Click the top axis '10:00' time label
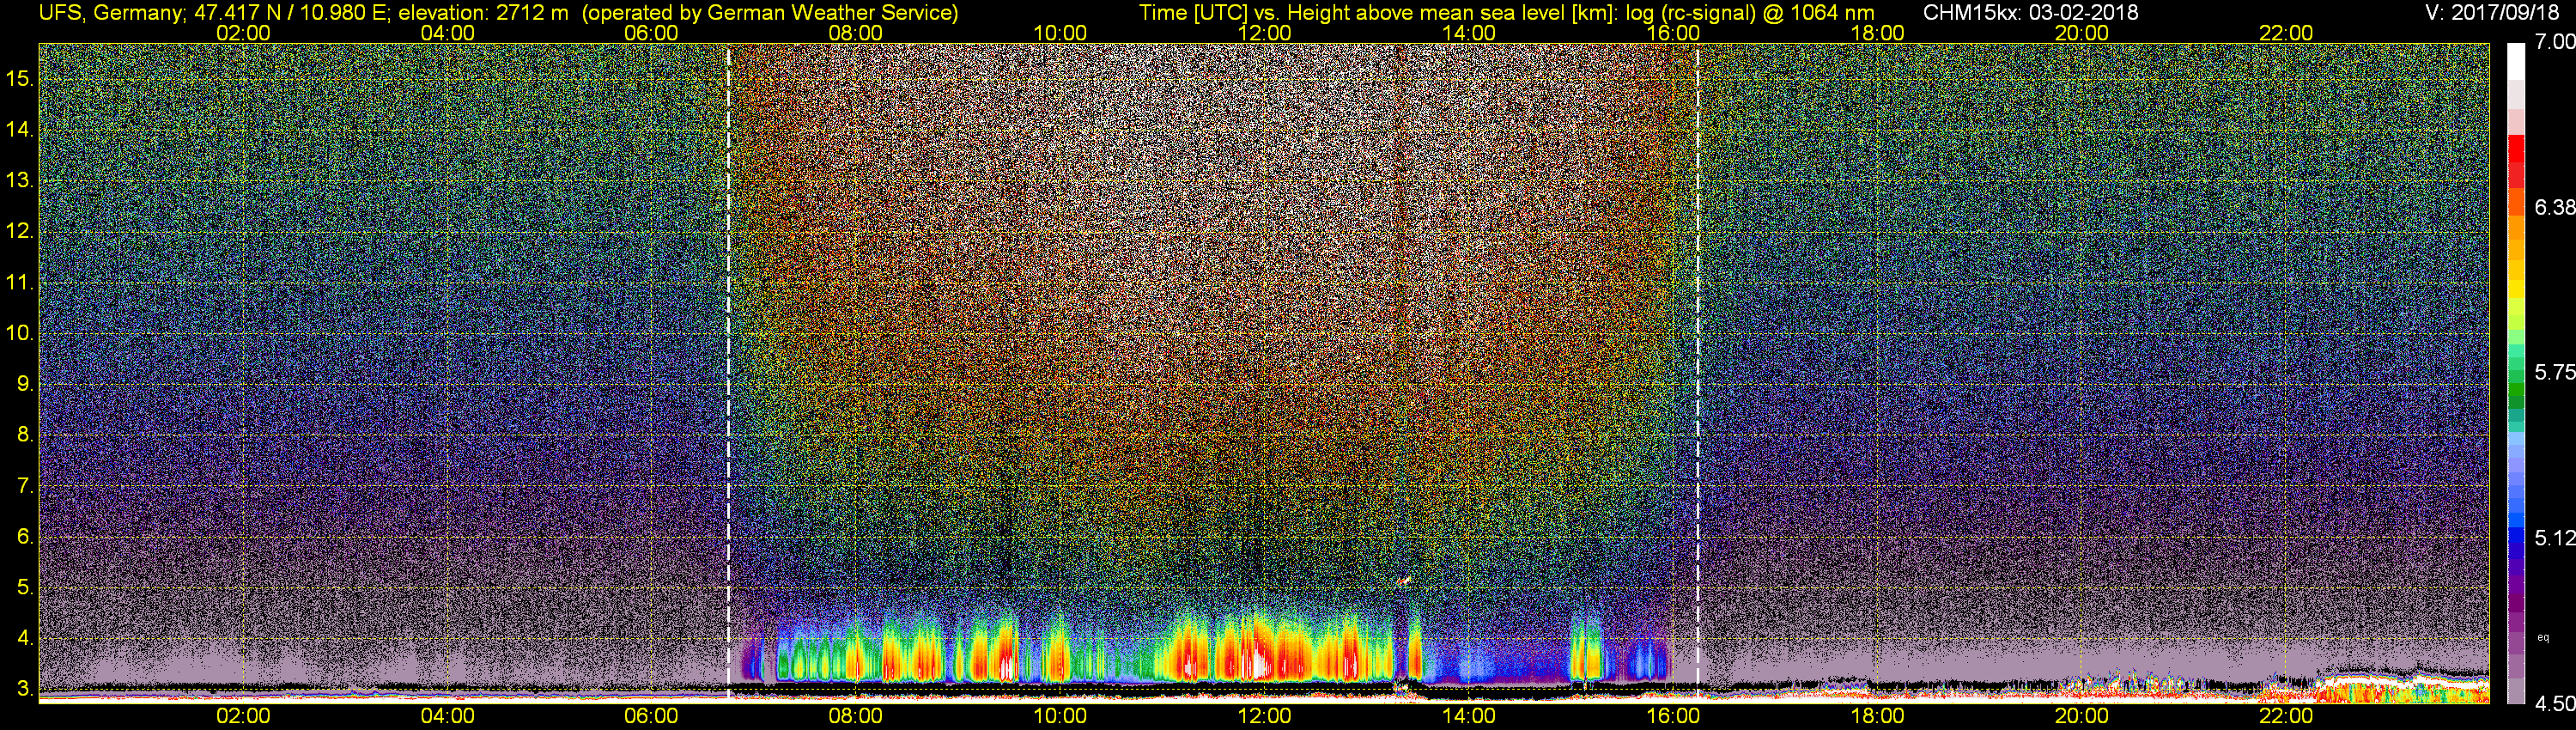This screenshot has width=2576, height=730. (x=1060, y=33)
